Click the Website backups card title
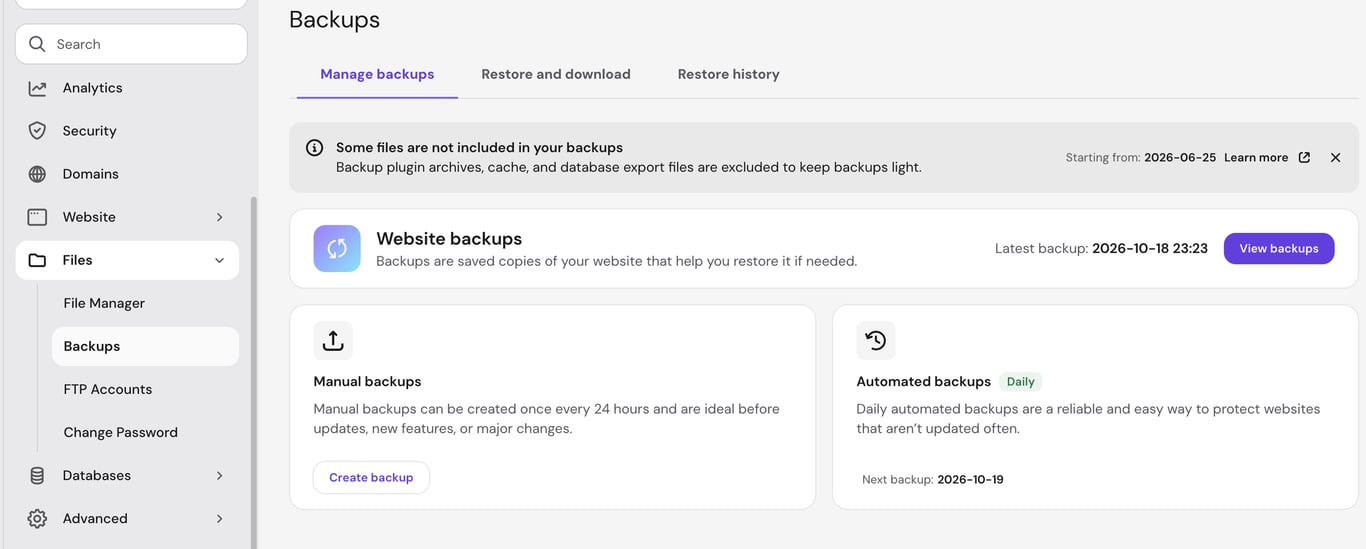This screenshot has width=1366, height=549. coord(449,239)
